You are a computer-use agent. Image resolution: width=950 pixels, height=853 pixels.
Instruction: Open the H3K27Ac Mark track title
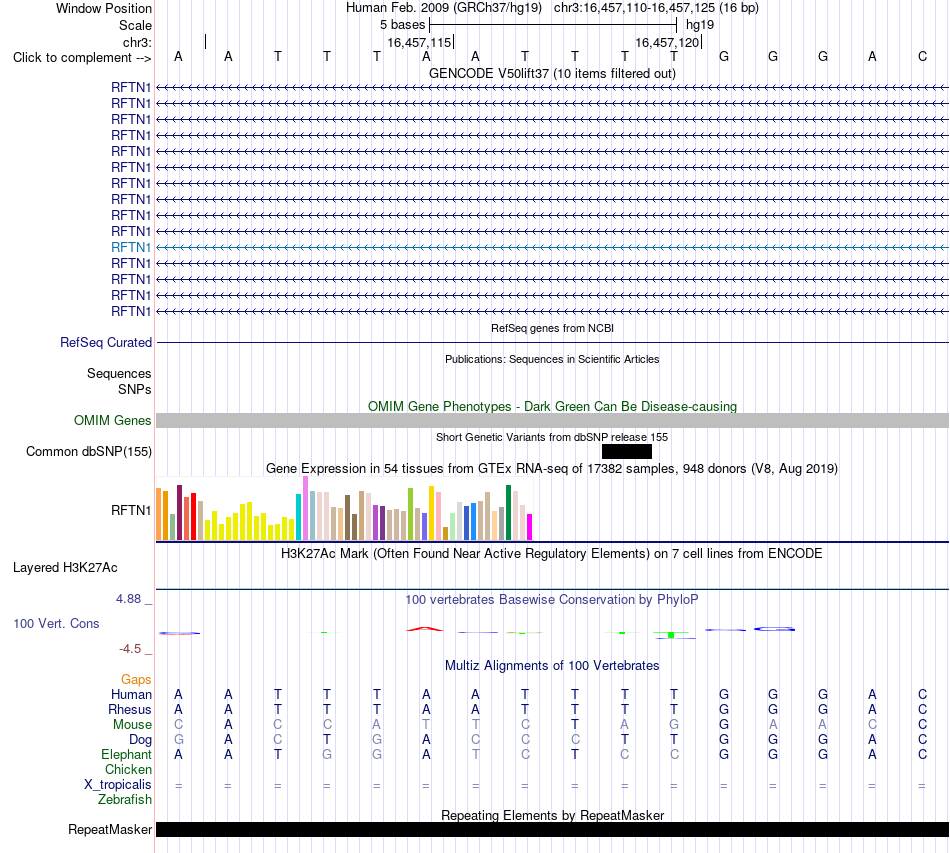point(552,553)
